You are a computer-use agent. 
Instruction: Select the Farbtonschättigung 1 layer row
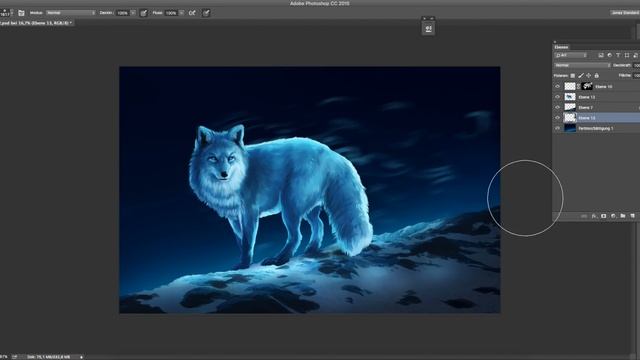point(597,128)
